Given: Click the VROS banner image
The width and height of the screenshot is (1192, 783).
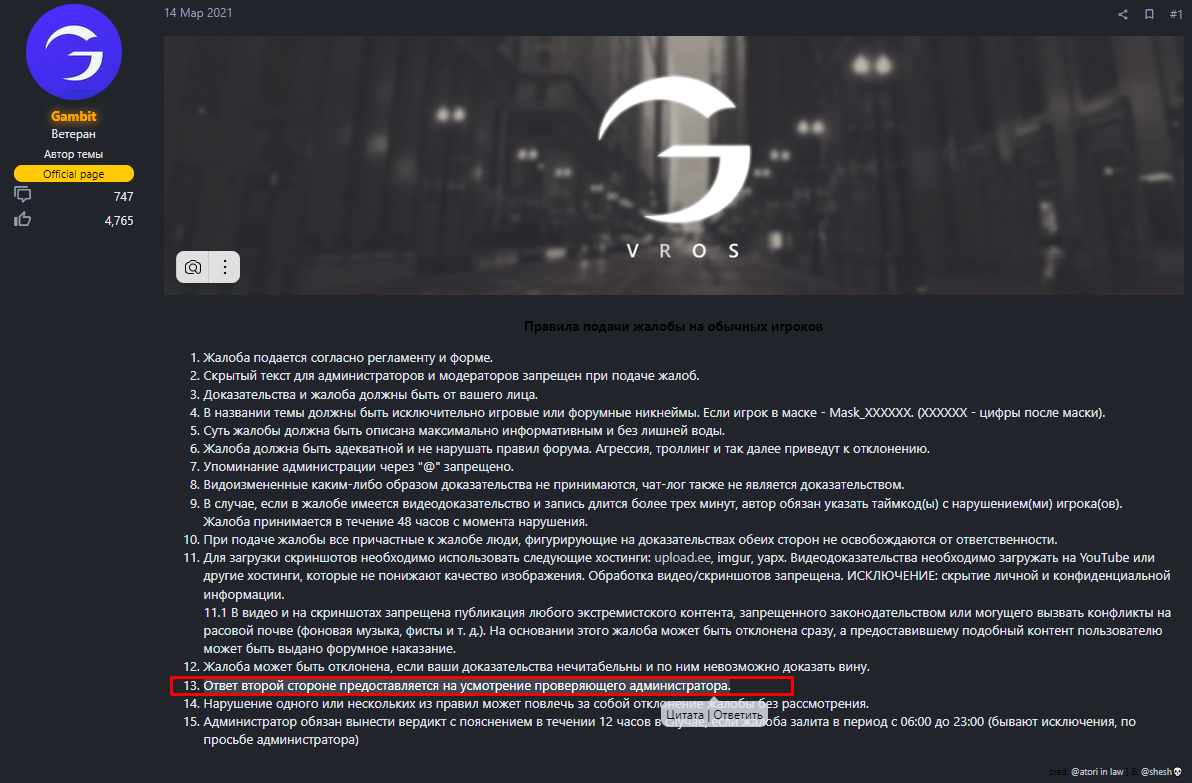Looking at the screenshot, I should pyautogui.click(x=674, y=165).
